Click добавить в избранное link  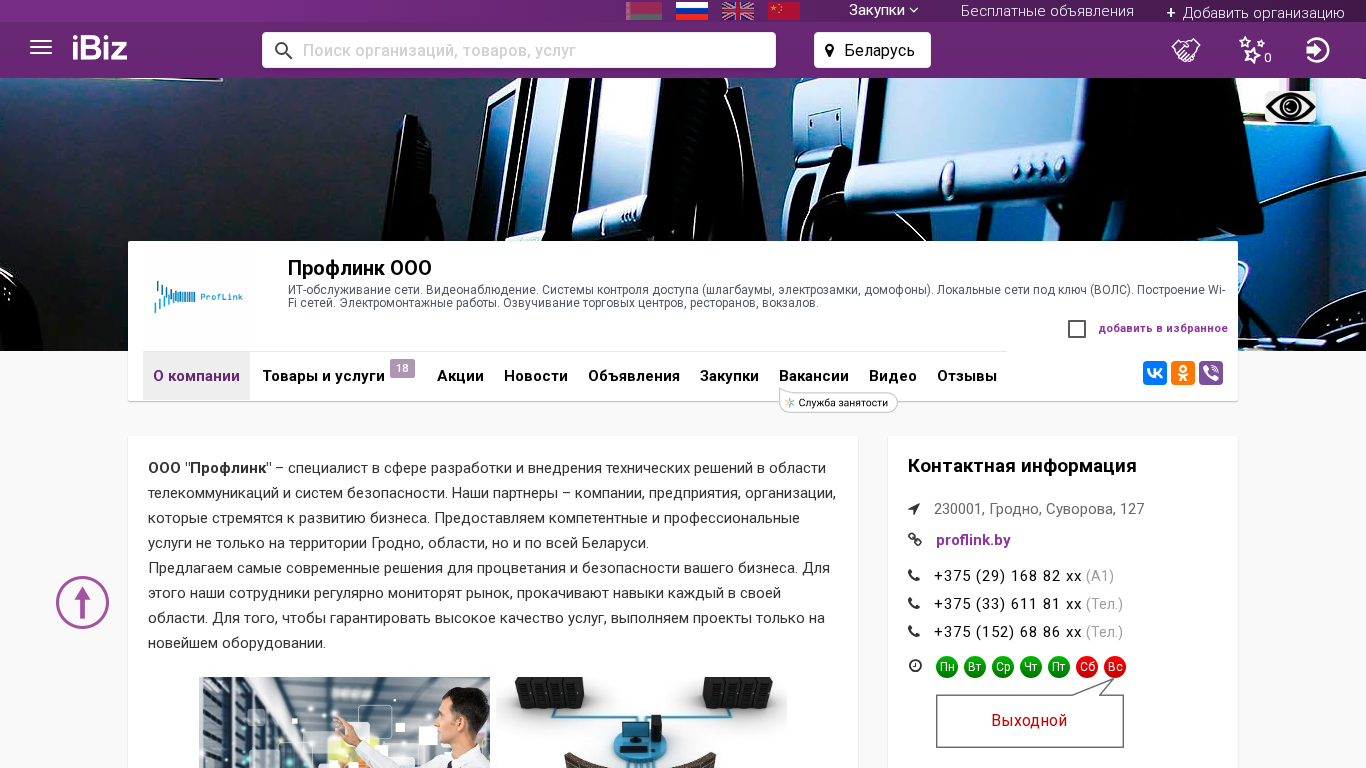pos(1163,328)
